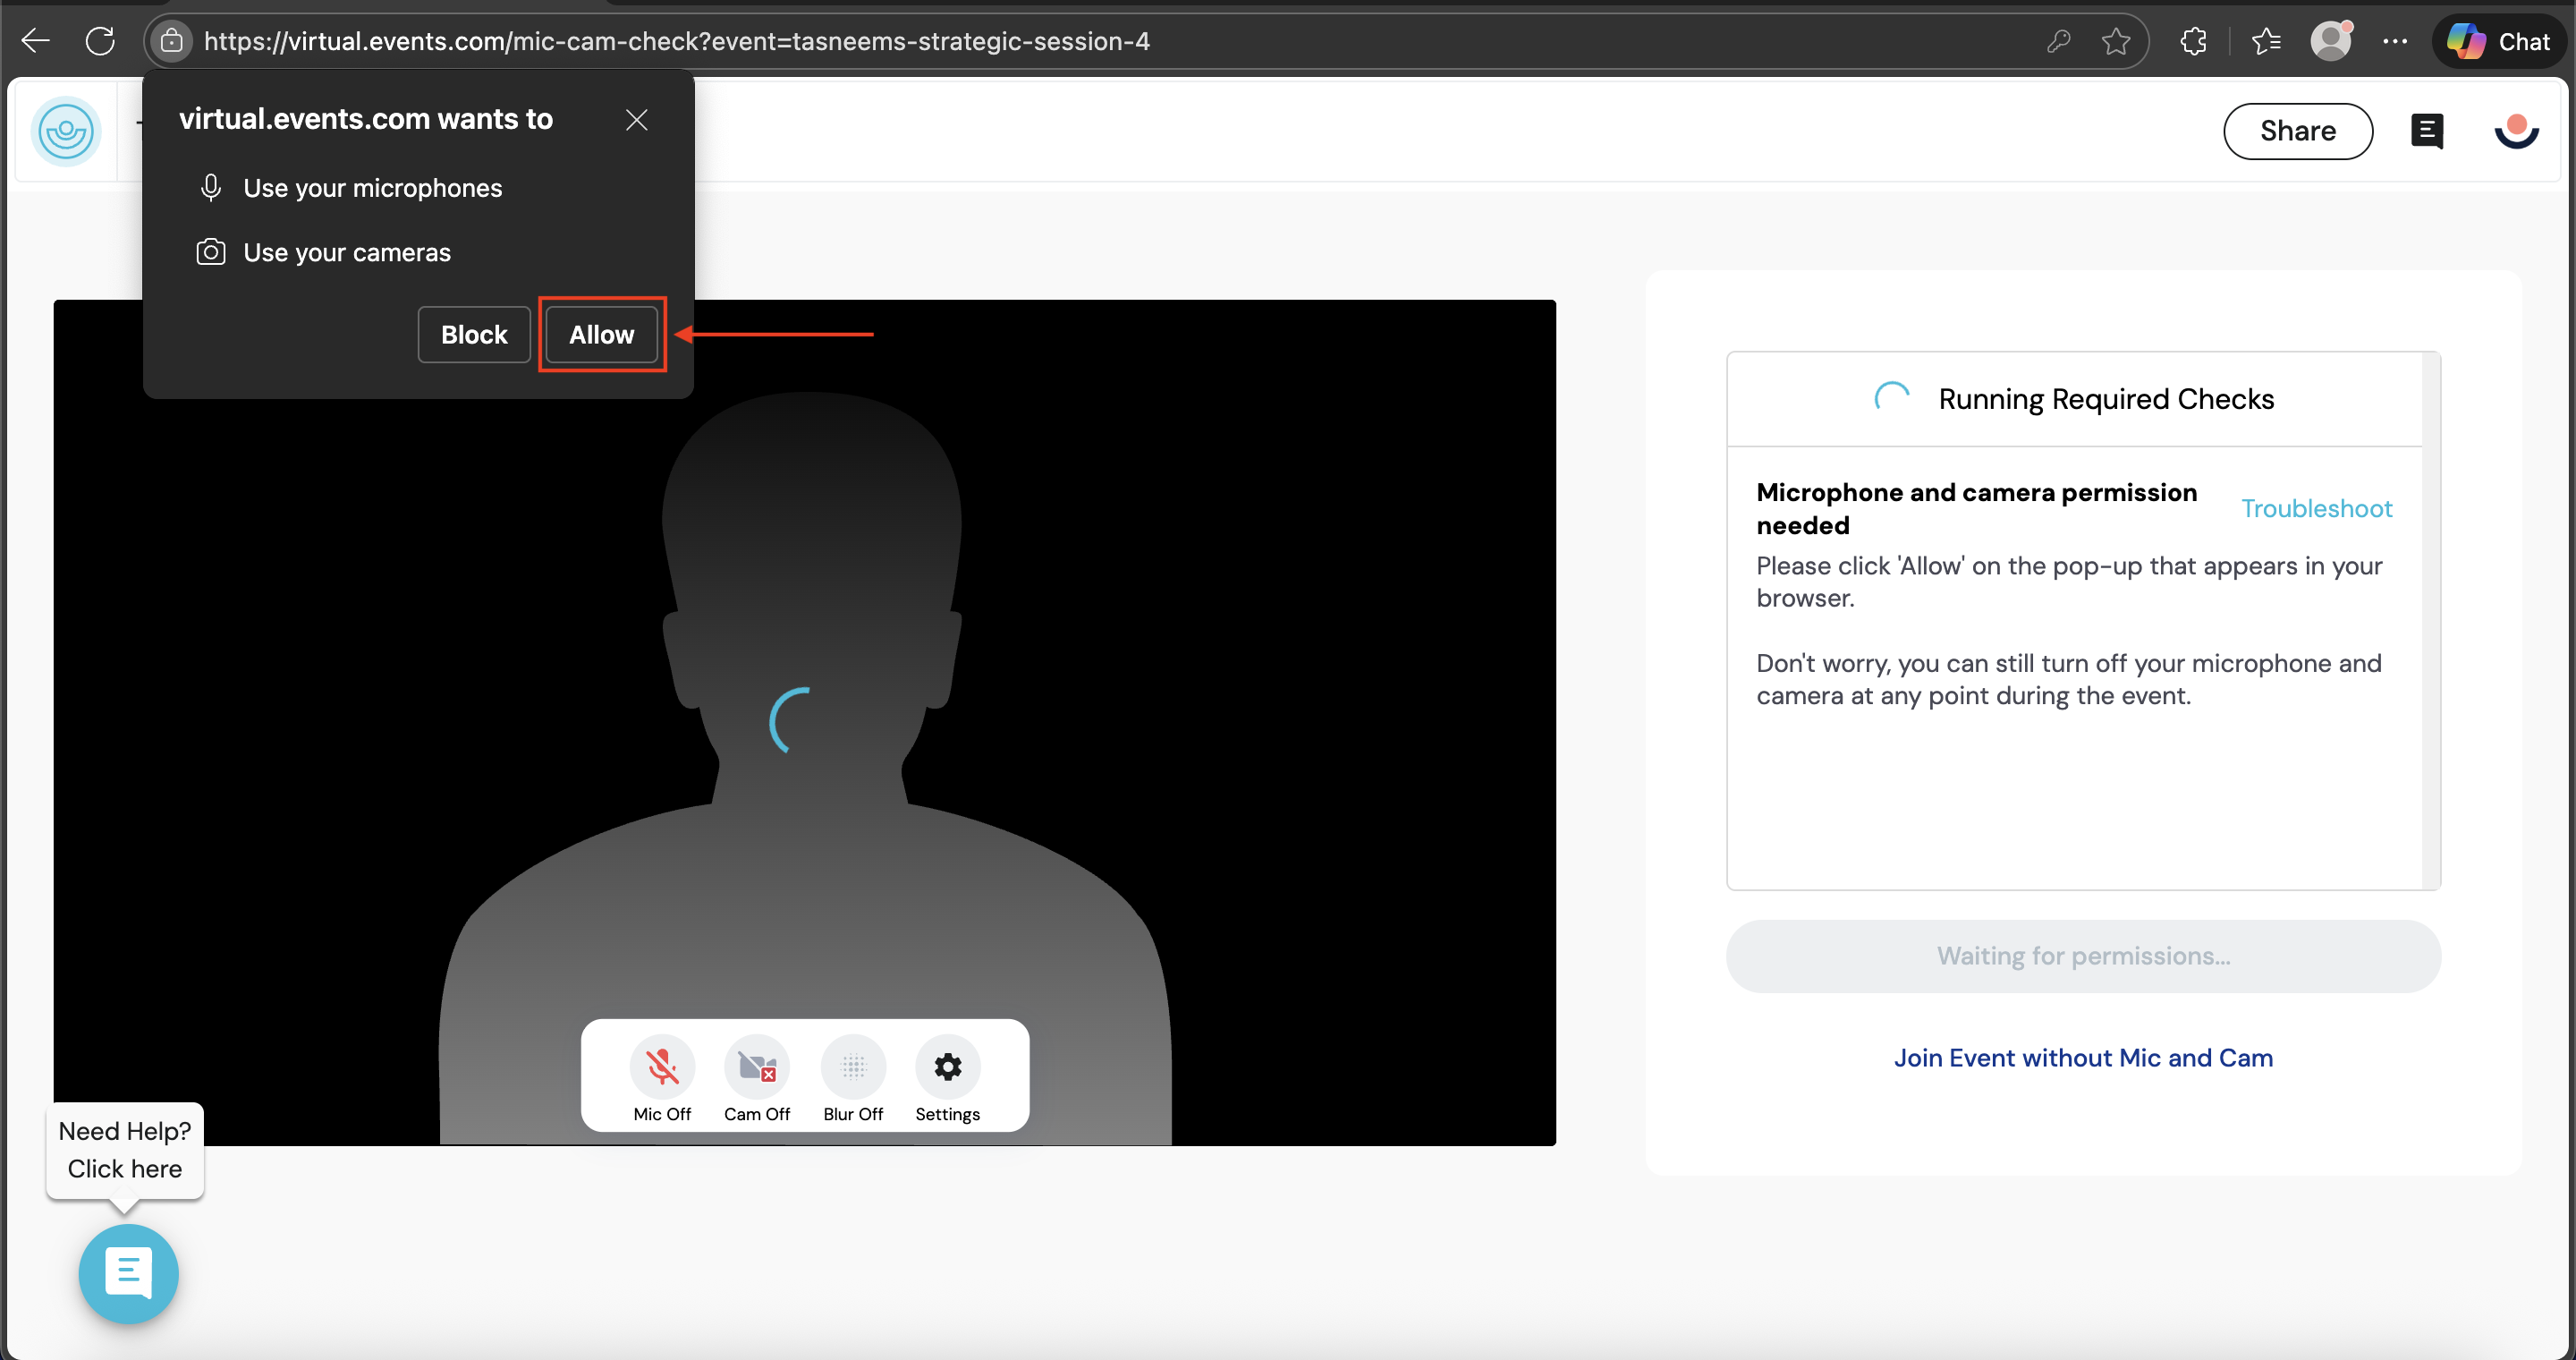The height and width of the screenshot is (1360, 2576).
Task: Open browser settings and more menu
Action: coord(2394,41)
